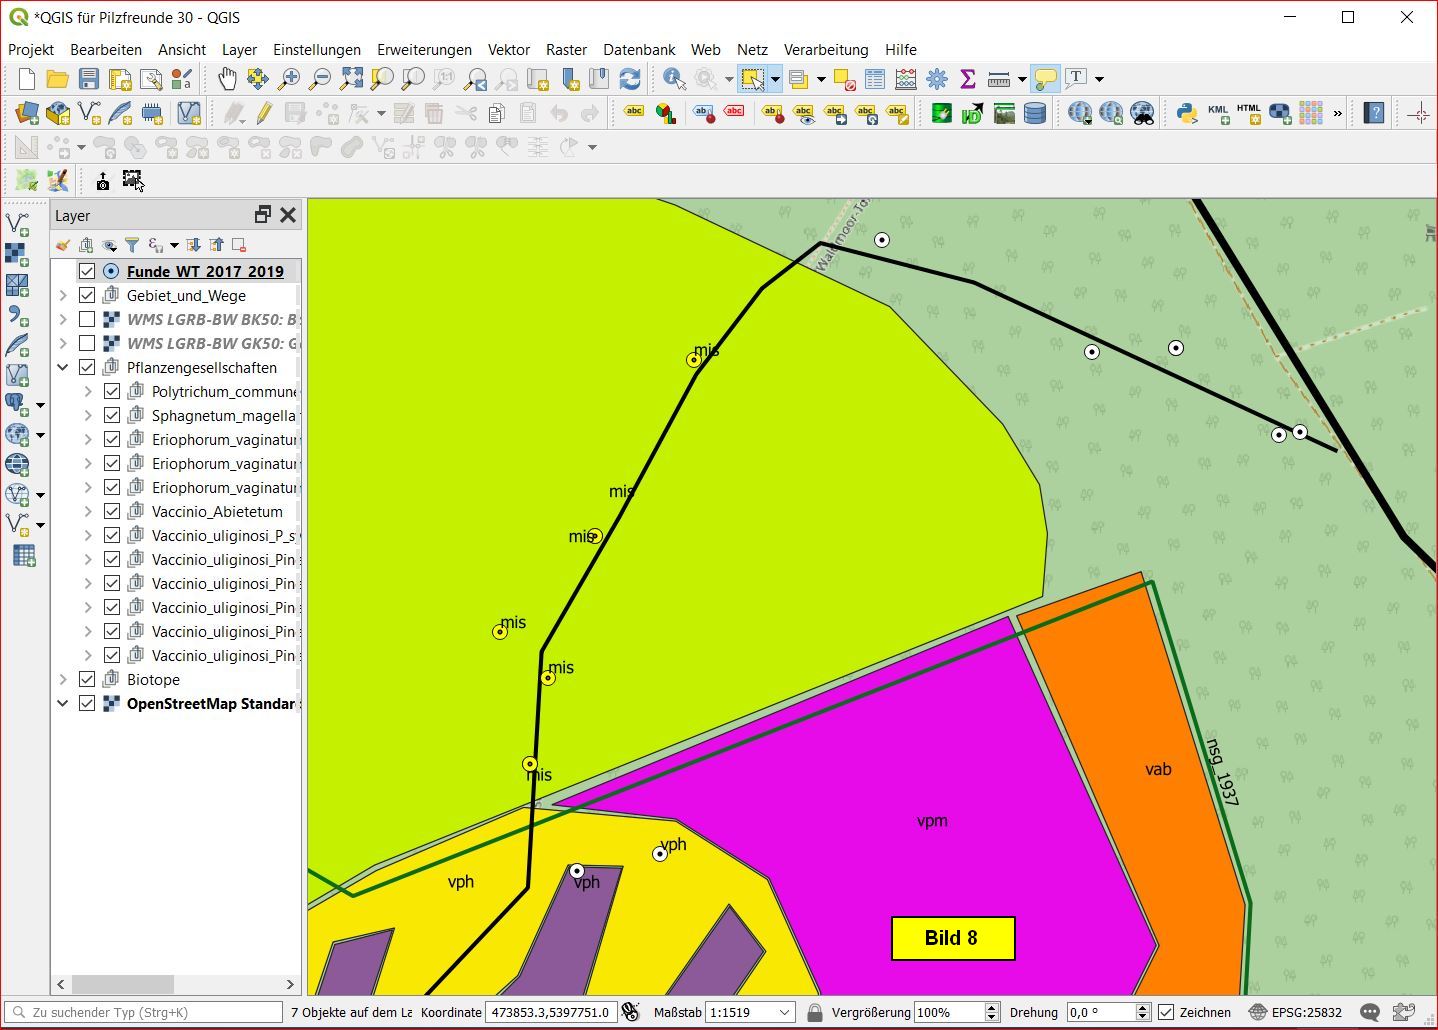Viewport: 1438px width, 1030px height.
Task: Collapse the Pflanzengesellschaften layer group
Action: 63,367
